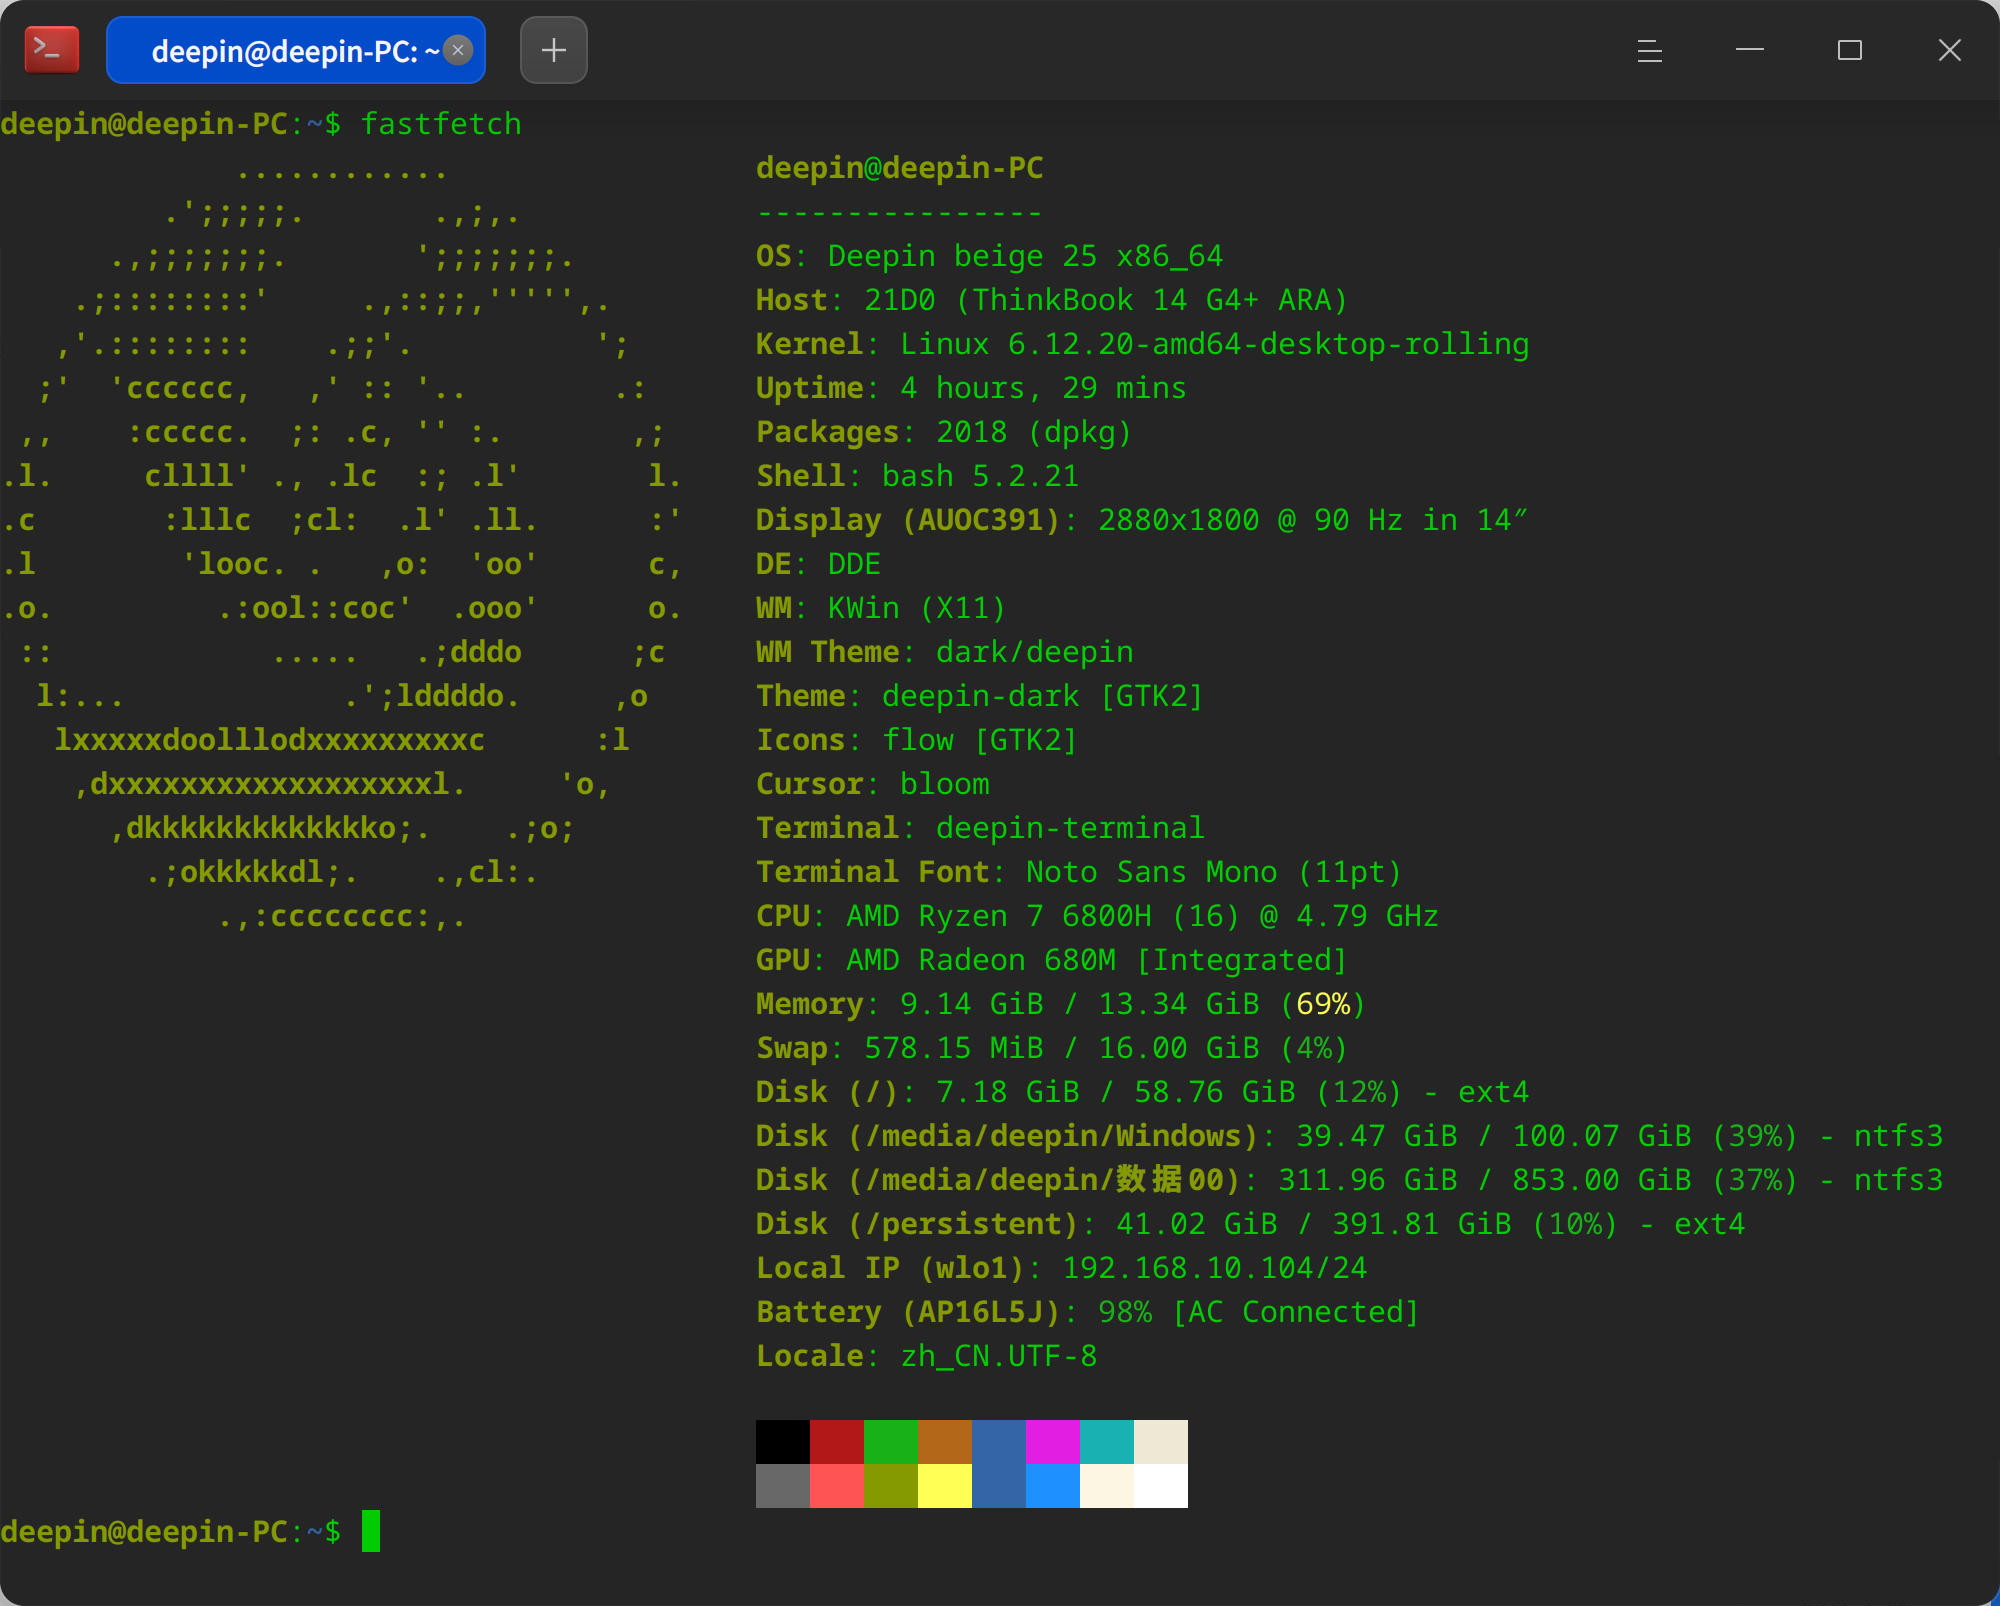Close the terminal window
This screenshot has width=2000, height=1606.
click(x=1950, y=50)
